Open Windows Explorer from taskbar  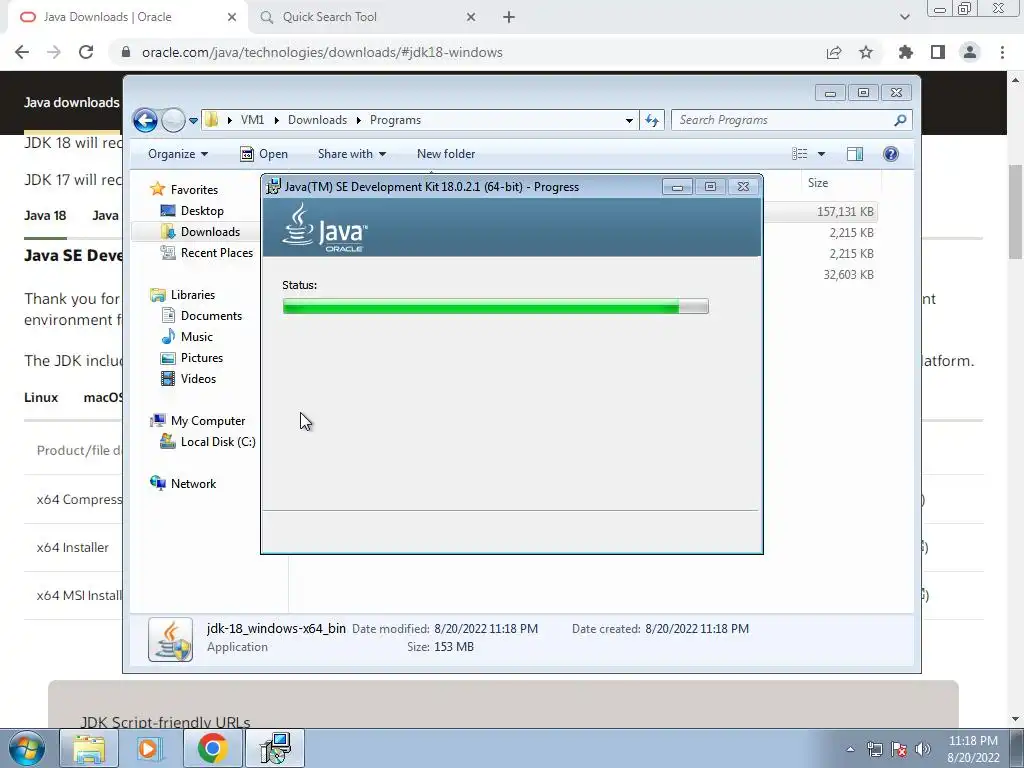tap(89, 748)
